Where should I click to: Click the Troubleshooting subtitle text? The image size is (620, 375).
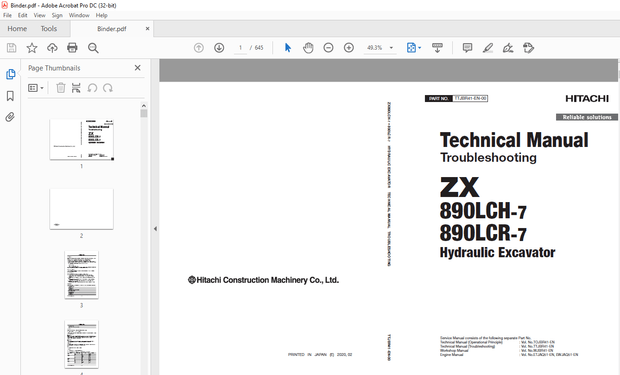tap(488, 157)
